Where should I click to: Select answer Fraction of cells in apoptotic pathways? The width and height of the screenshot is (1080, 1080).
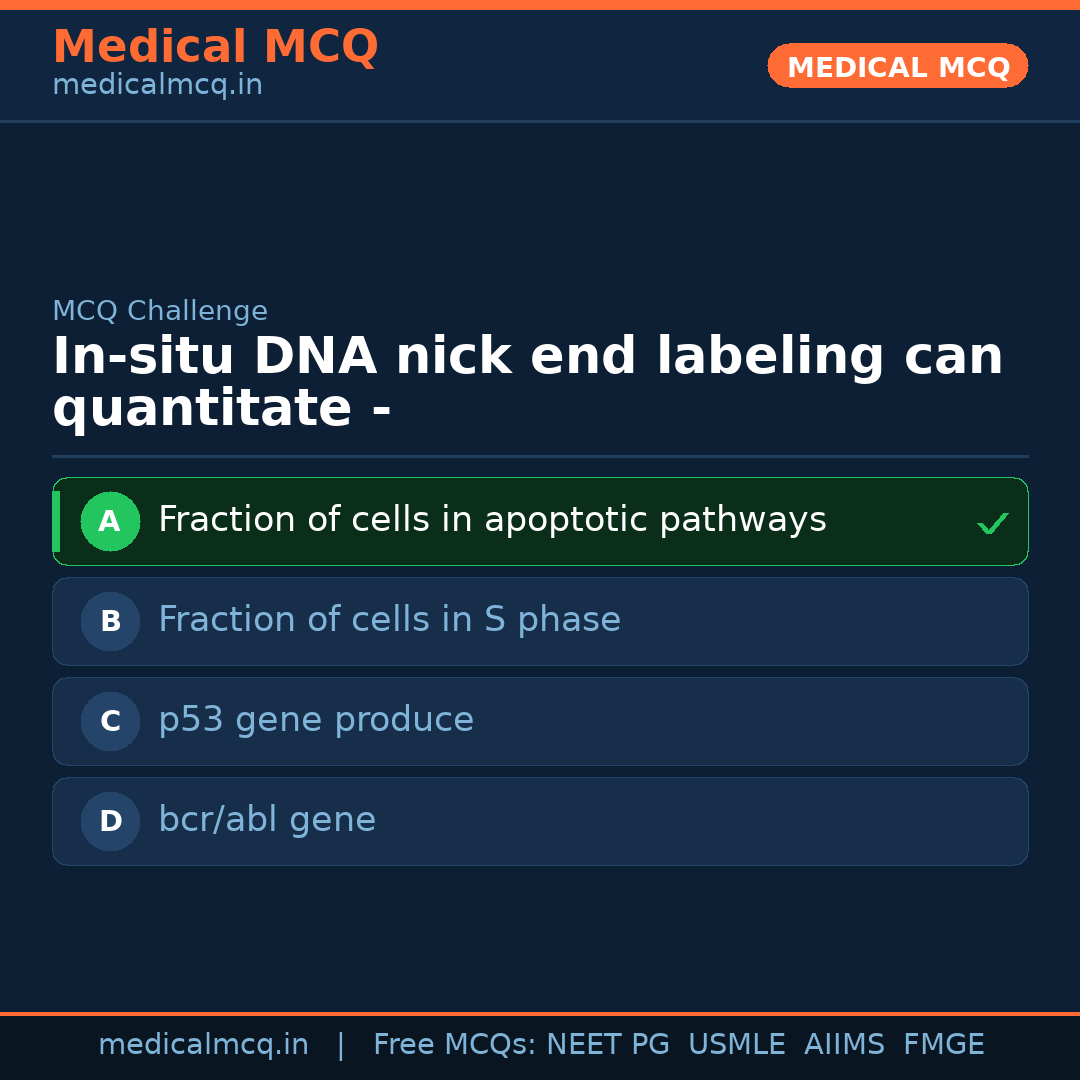[x=492, y=520]
